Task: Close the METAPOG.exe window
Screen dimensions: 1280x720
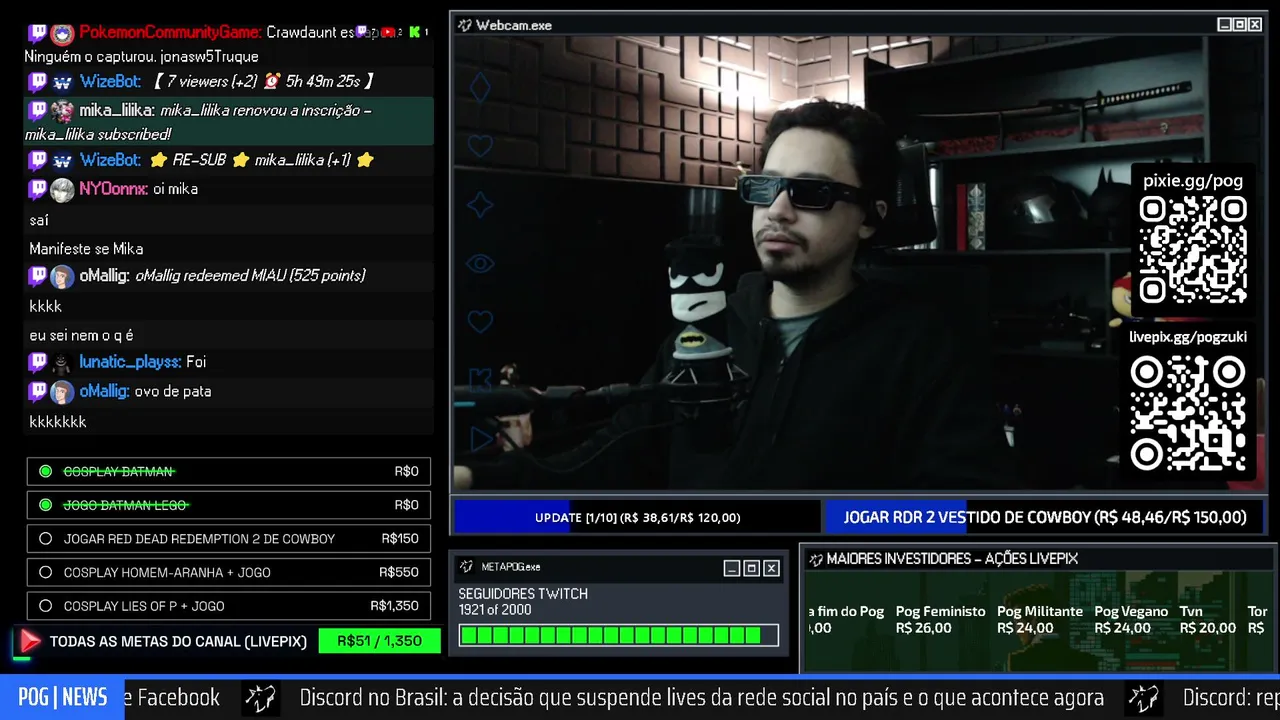Action: (x=771, y=568)
